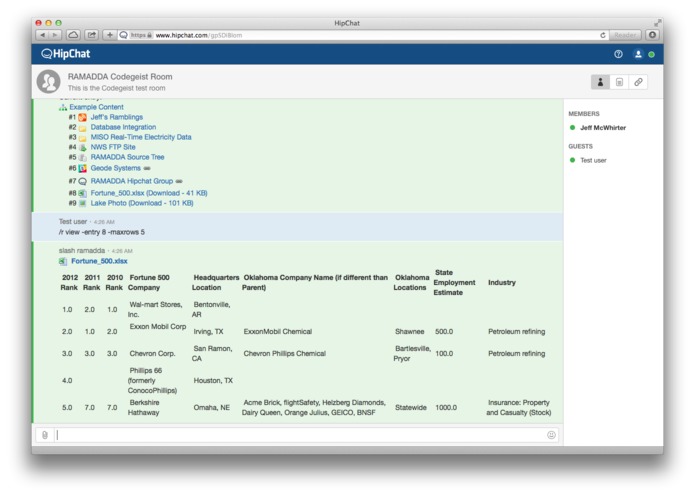Image resolution: width=695 pixels, height=494 pixels.
Task: Open Geode Systems link
Action: coord(115,168)
